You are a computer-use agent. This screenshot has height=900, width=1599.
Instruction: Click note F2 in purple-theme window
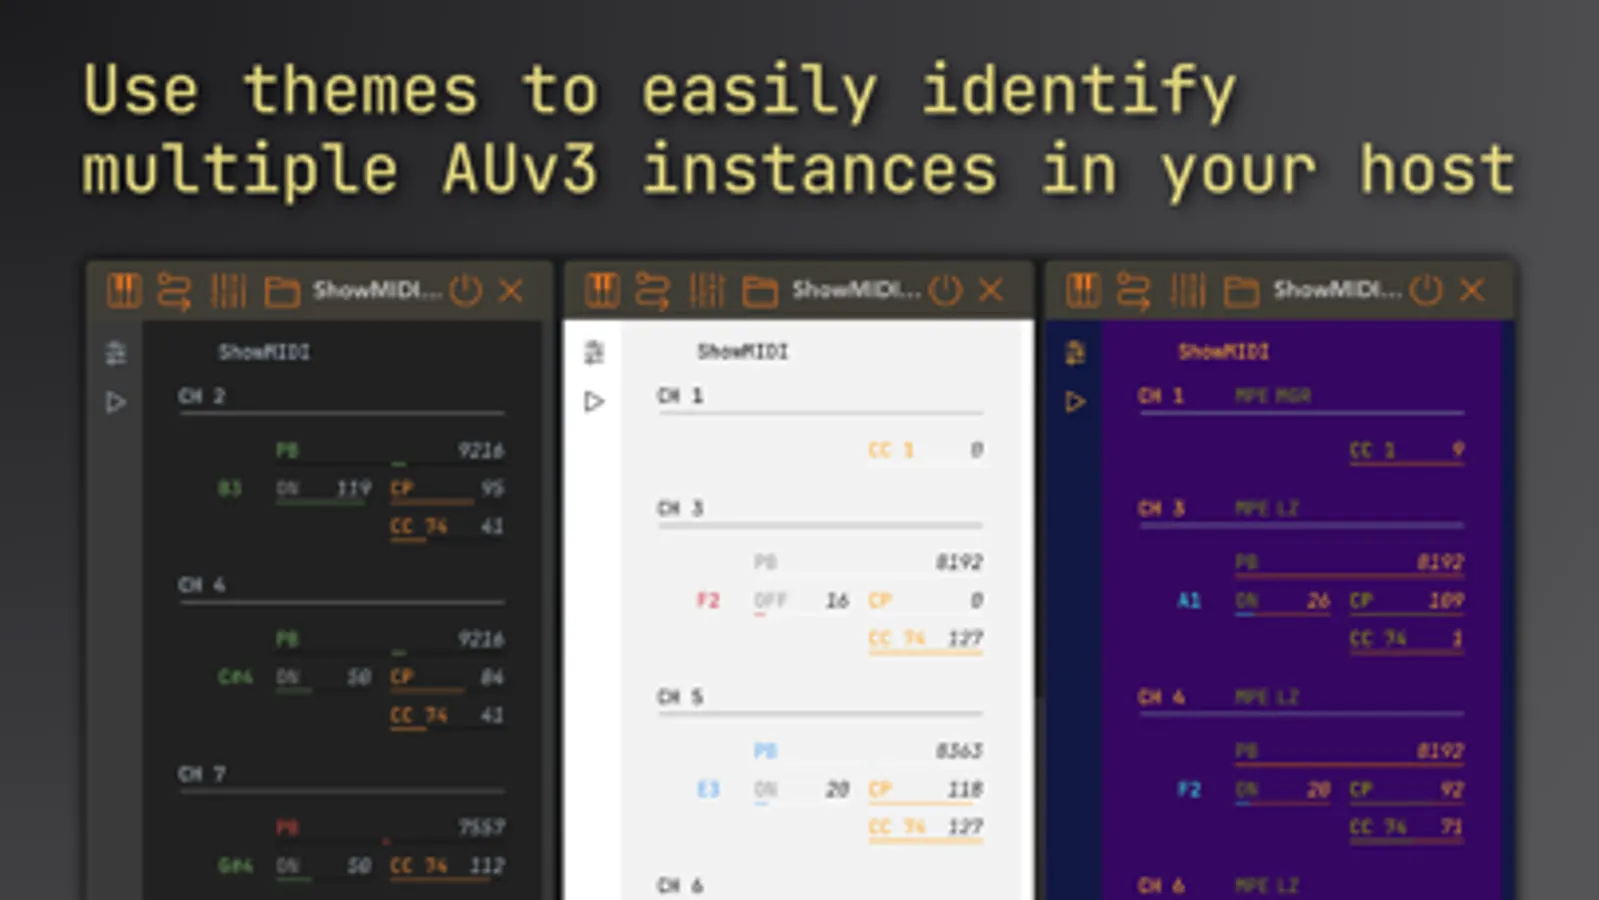[1189, 790]
